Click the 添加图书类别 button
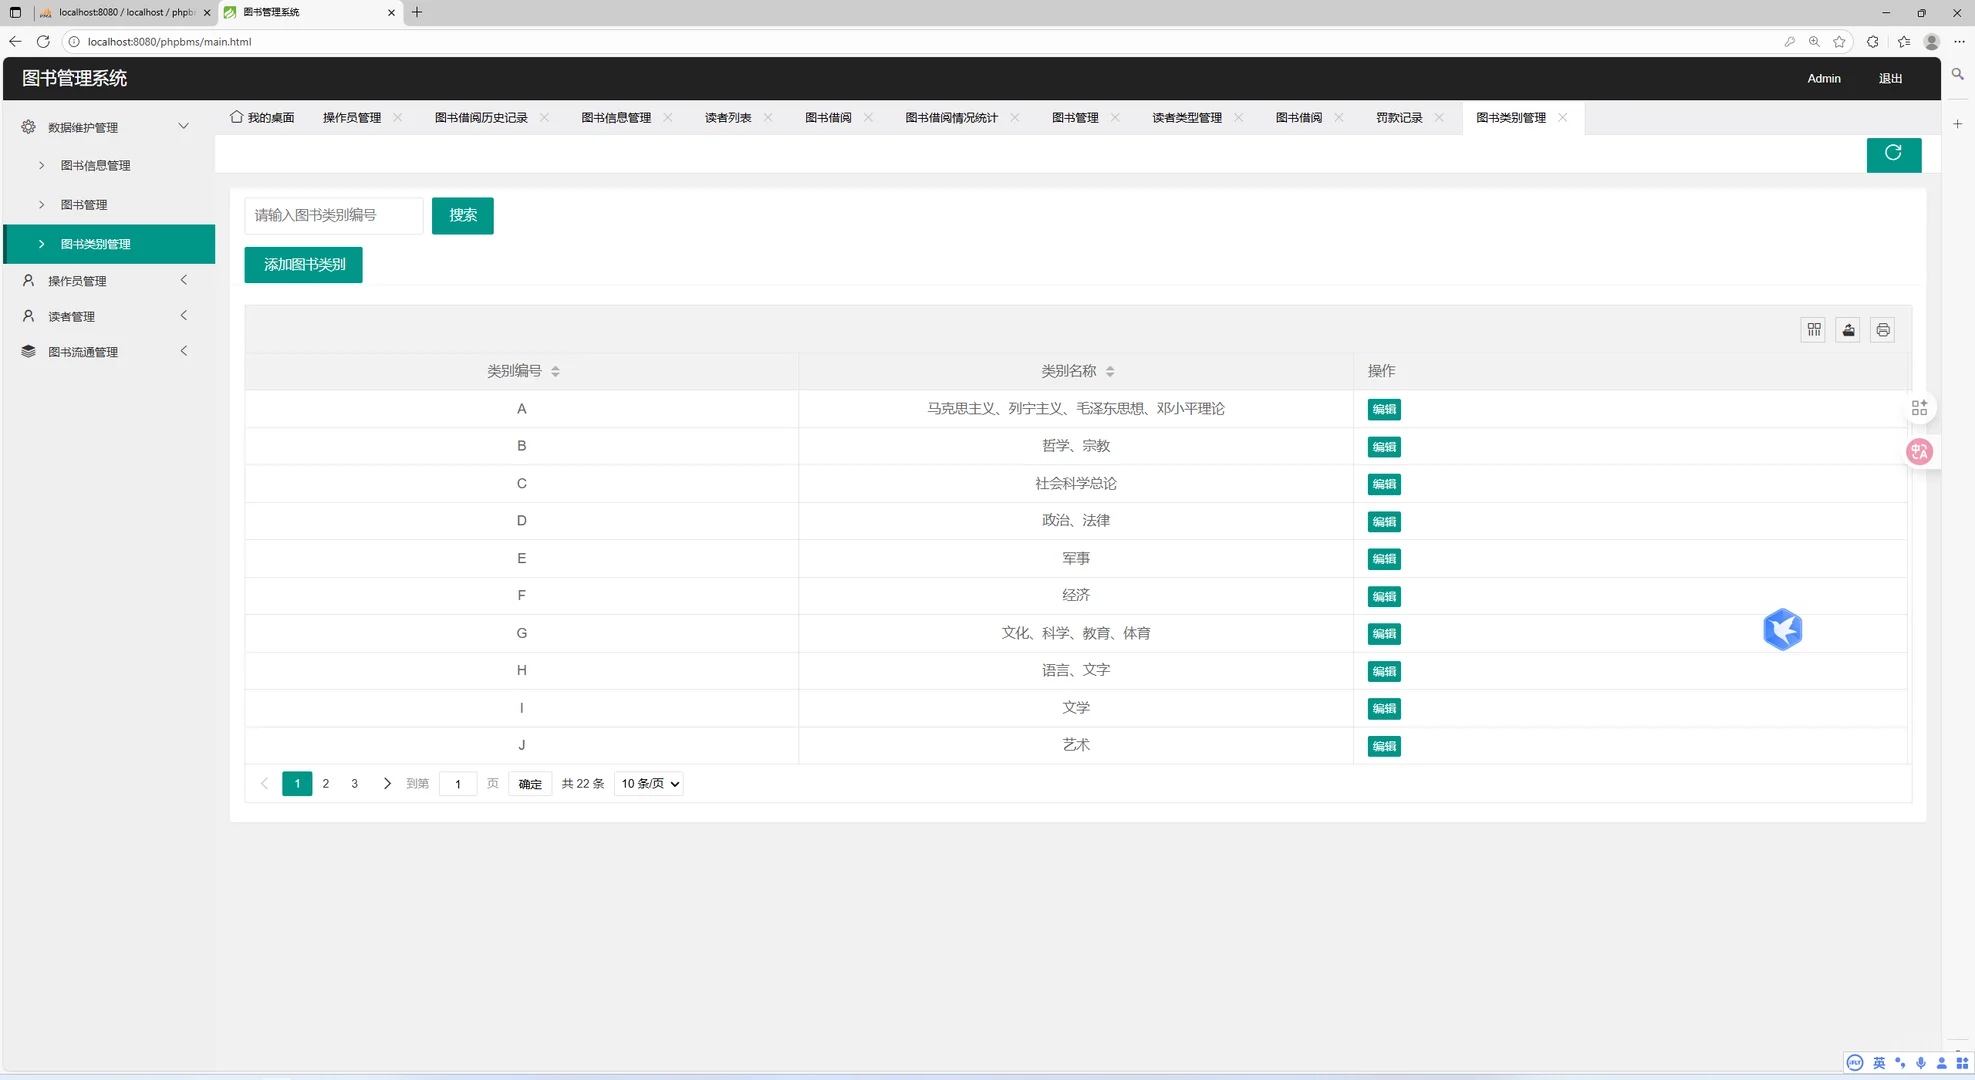This screenshot has width=1975, height=1080. tap(303, 264)
